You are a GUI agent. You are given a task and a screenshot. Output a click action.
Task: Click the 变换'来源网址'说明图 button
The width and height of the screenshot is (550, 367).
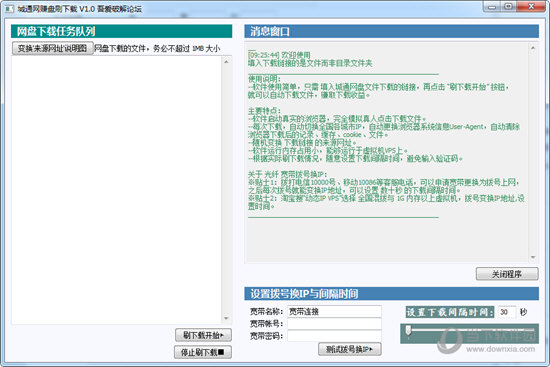click(53, 48)
